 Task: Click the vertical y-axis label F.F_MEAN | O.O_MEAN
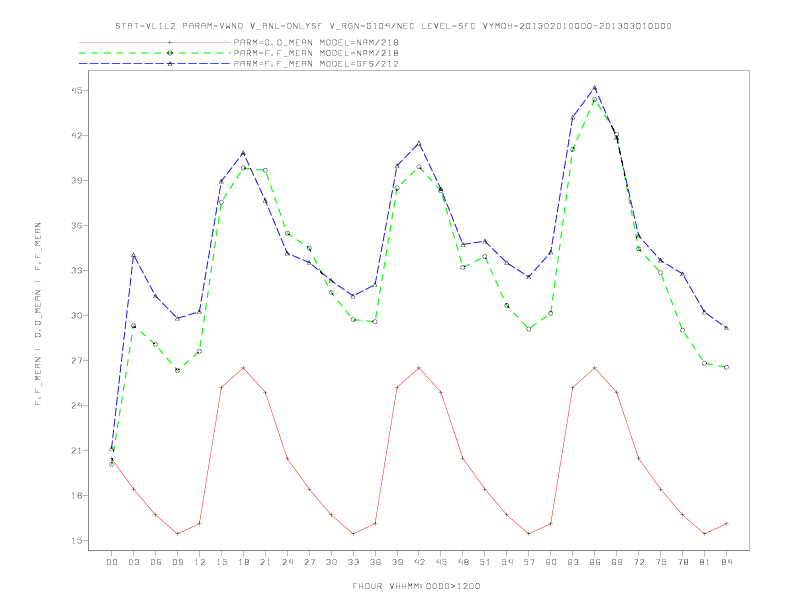coord(38,314)
